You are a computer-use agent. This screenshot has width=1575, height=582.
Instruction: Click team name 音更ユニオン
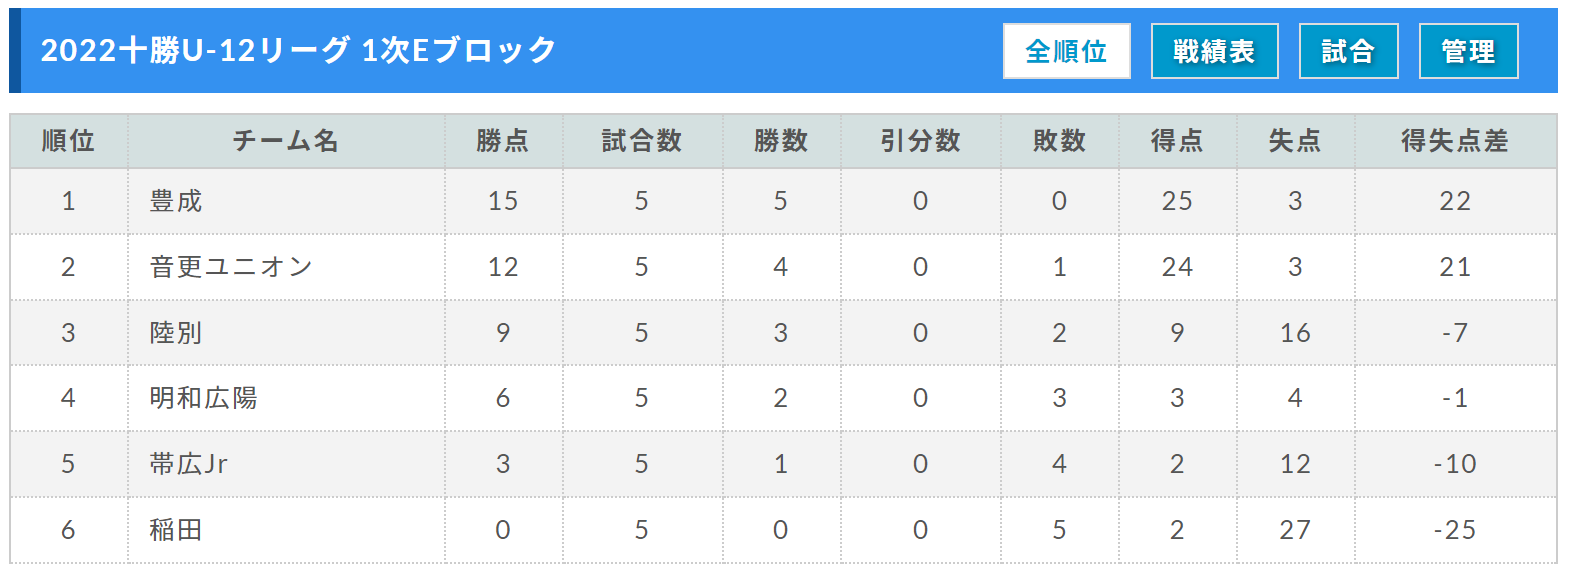point(231,267)
